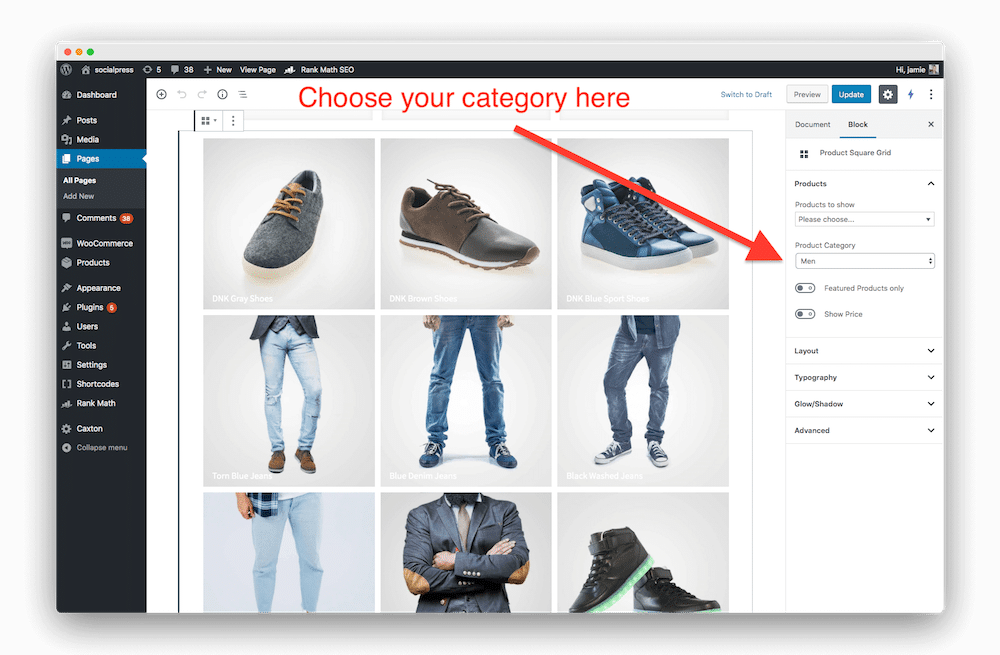Open Rank Math SEO admin bar menu
This screenshot has width=1000, height=655.
pyautogui.click(x=319, y=70)
